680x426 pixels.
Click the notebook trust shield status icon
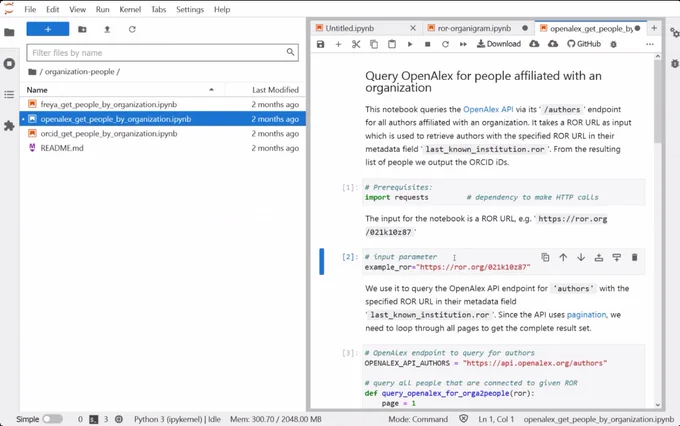coord(463,419)
